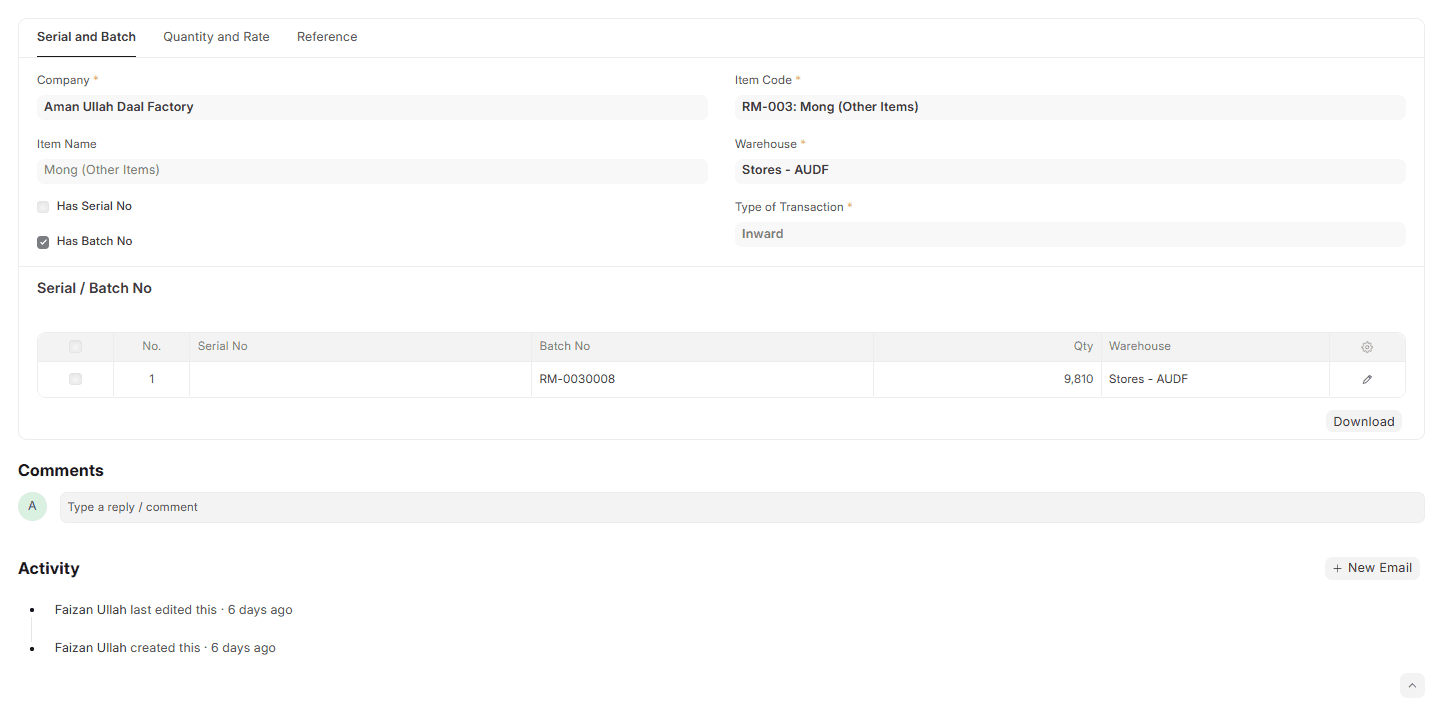Click the New Email button

tap(1372, 568)
